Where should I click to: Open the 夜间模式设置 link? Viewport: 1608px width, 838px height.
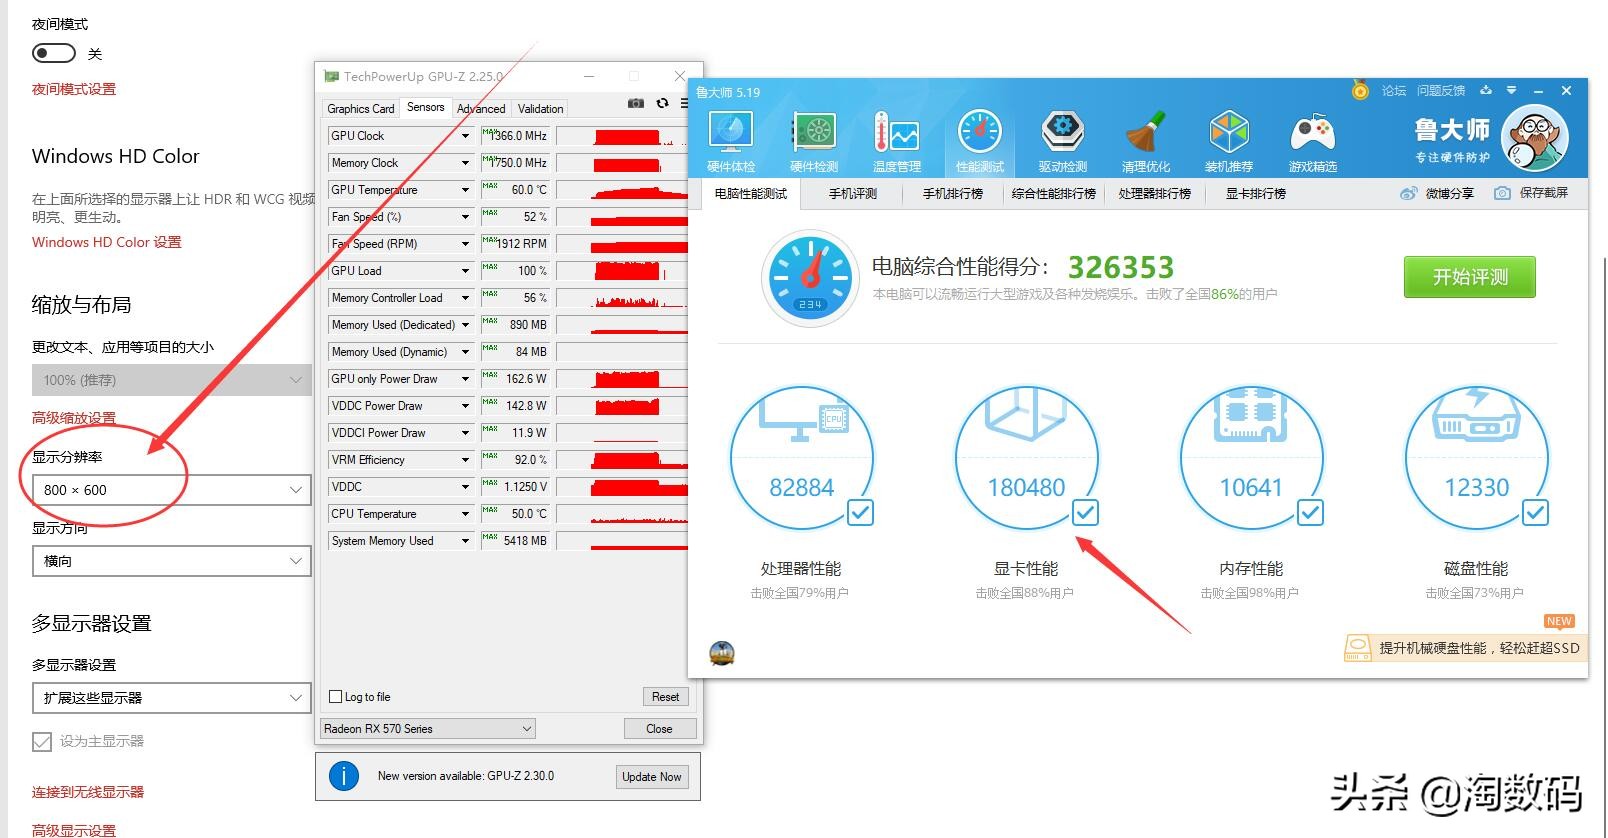[74, 89]
